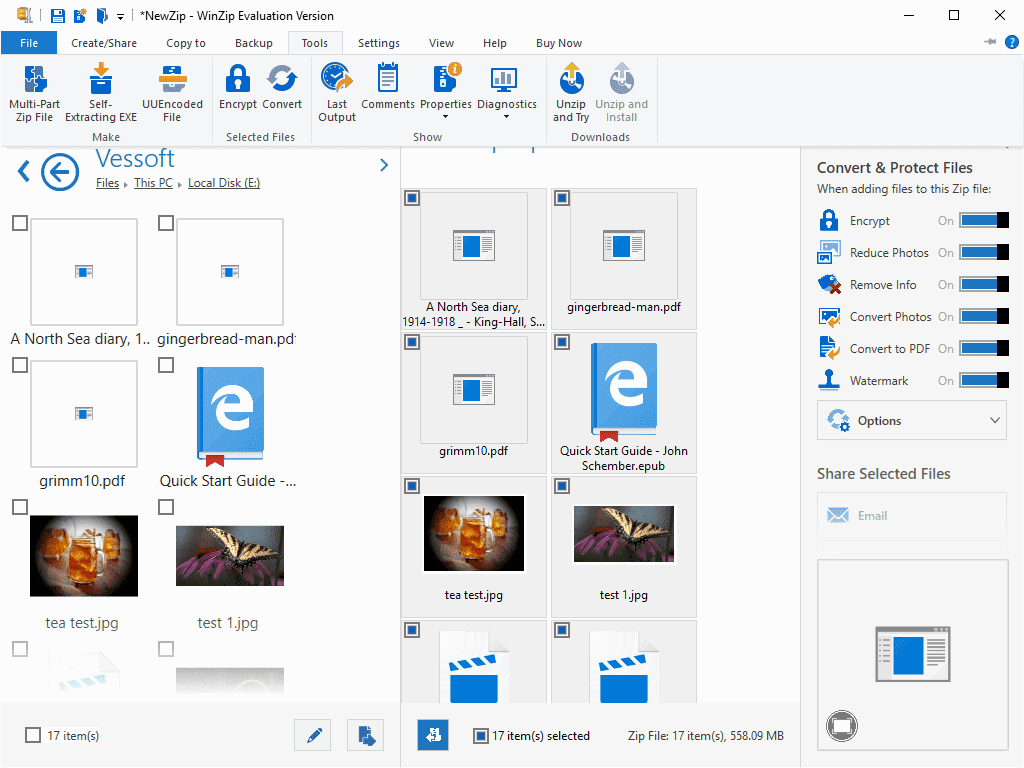This screenshot has height=768, width=1024.
Task: Select tea test.jpg thumbnail in Files pane
Action: (x=84, y=556)
